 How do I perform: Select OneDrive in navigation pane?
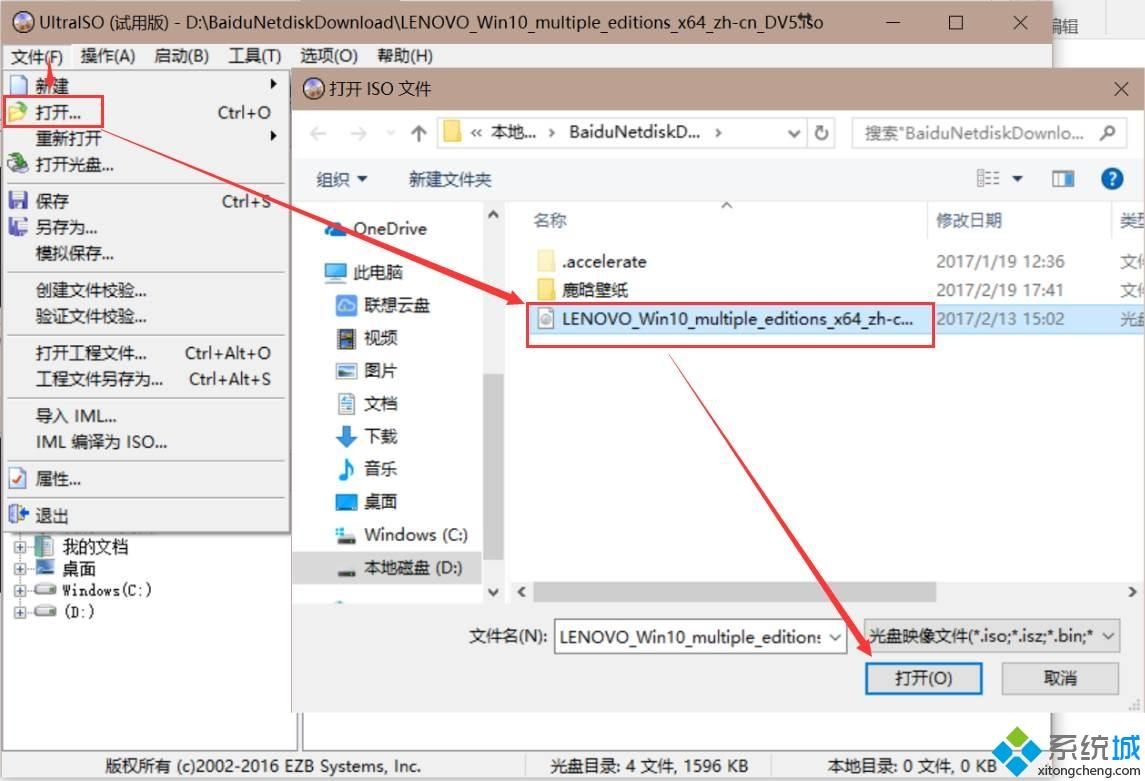pyautogui.click(x=376, y=228)
